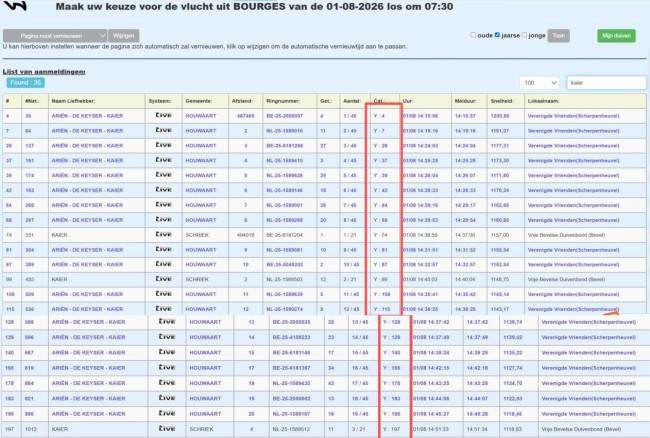Click the grey Toon button

tap(558, 36)
